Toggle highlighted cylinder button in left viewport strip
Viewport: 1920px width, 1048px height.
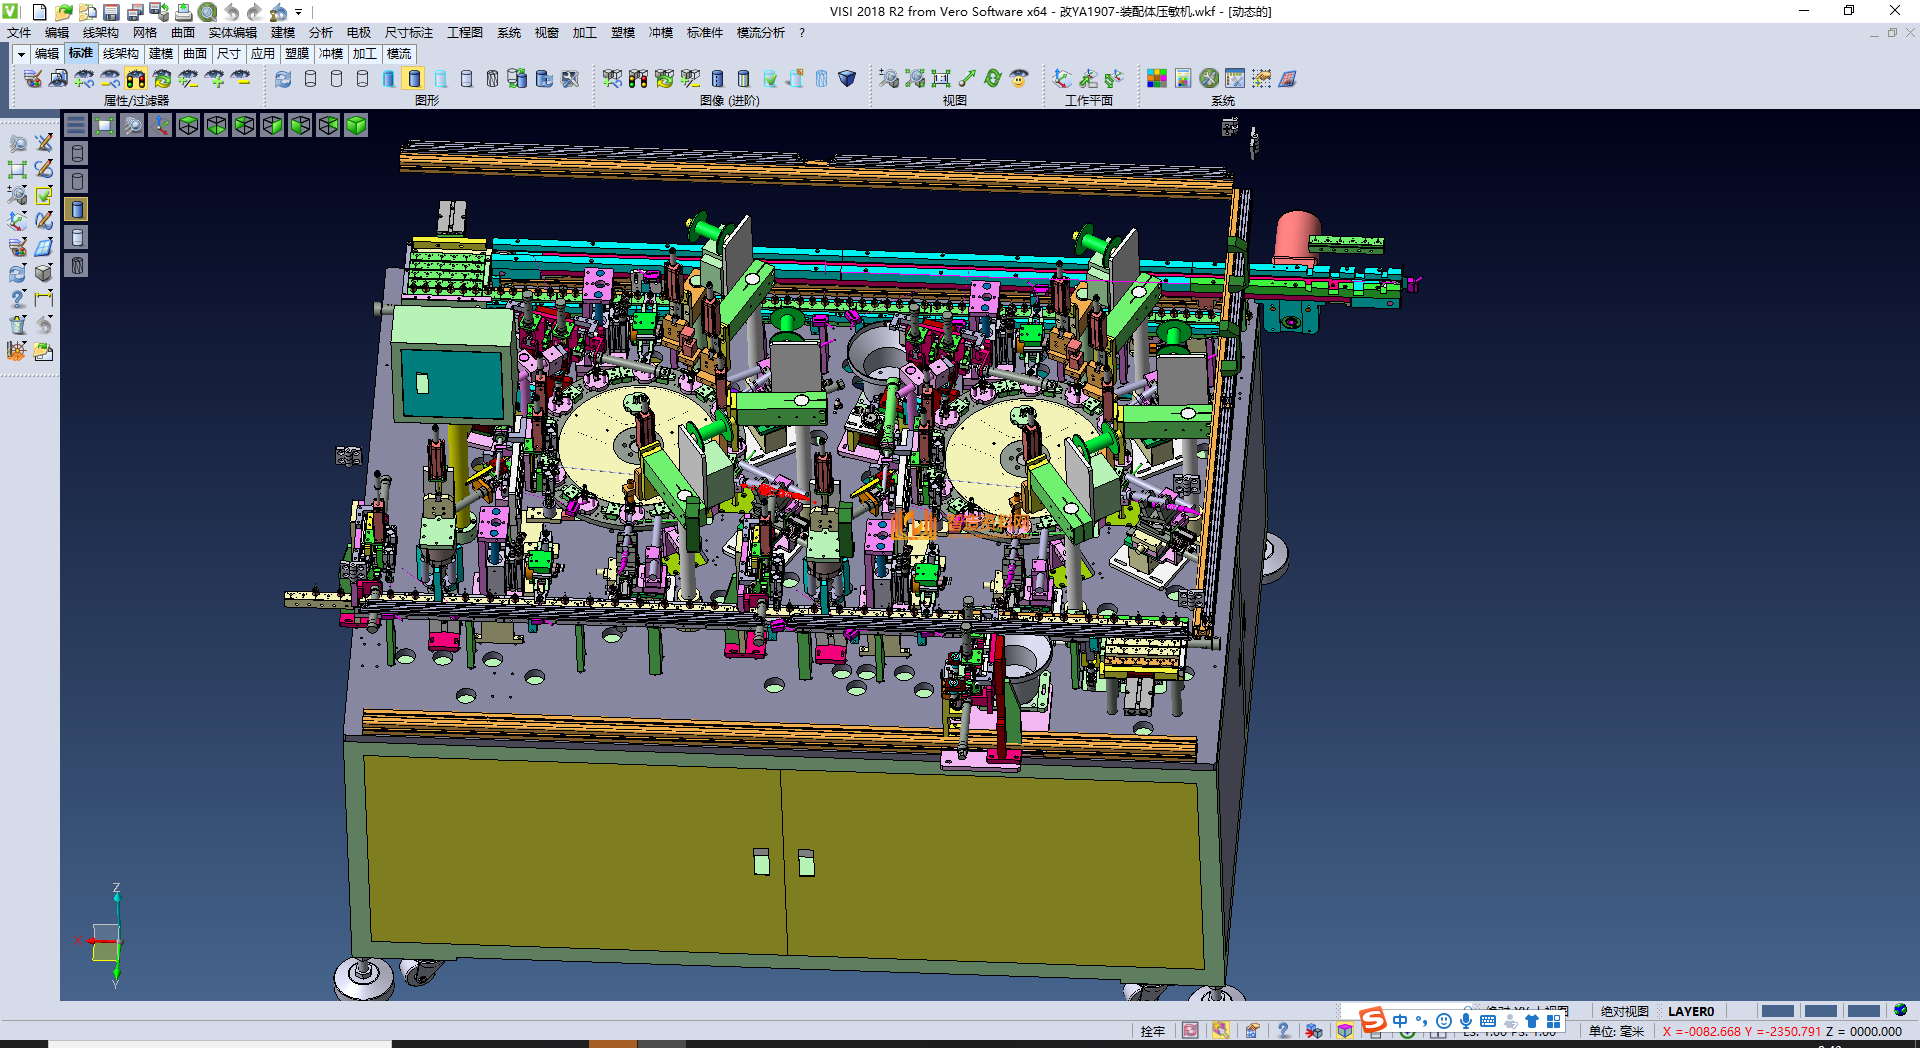pyautogui.click(x=77, y=209)
